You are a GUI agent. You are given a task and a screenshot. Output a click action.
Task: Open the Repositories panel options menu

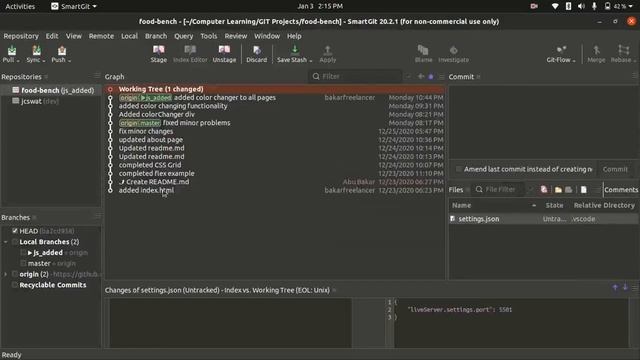[96, 76]
